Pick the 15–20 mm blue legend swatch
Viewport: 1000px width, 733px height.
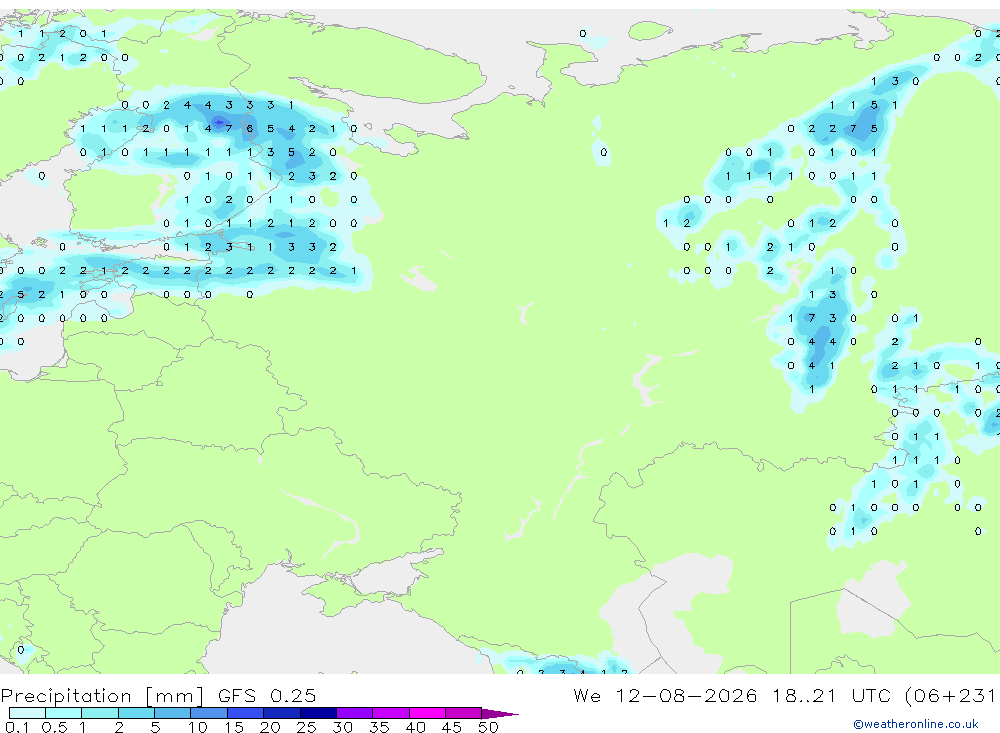coord(246,713)
